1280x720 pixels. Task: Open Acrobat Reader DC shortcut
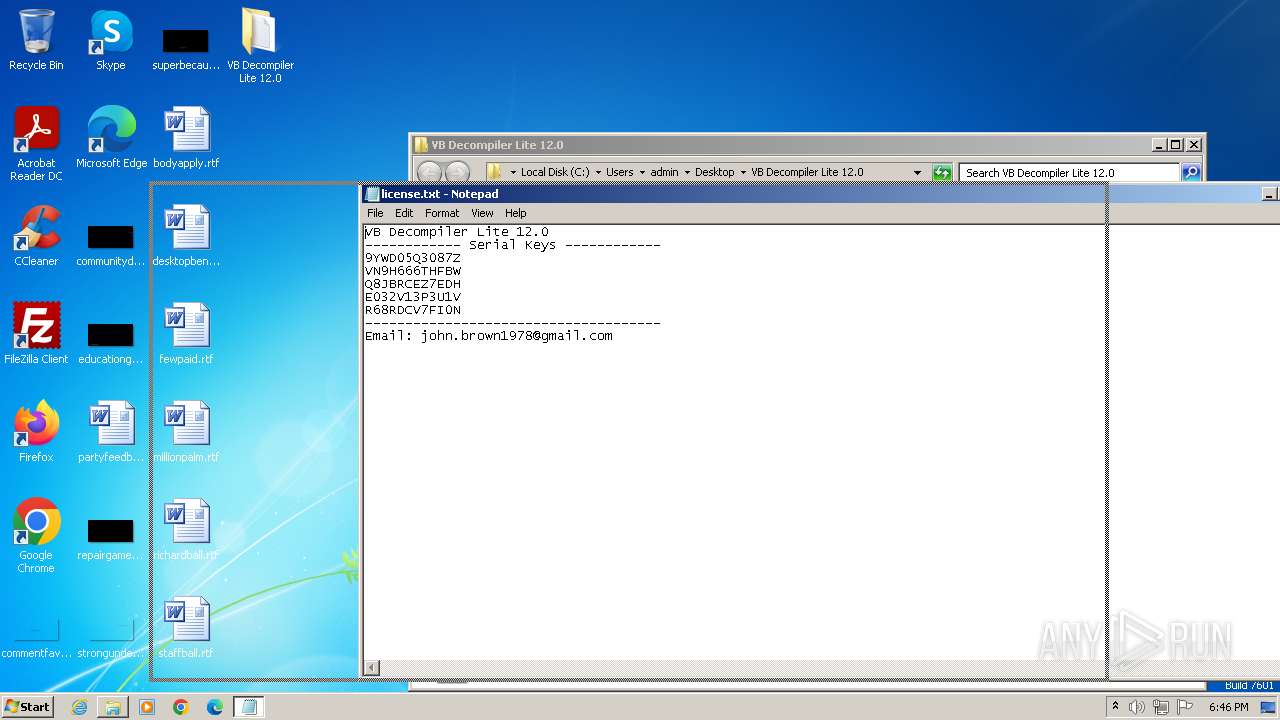[36, 143]
